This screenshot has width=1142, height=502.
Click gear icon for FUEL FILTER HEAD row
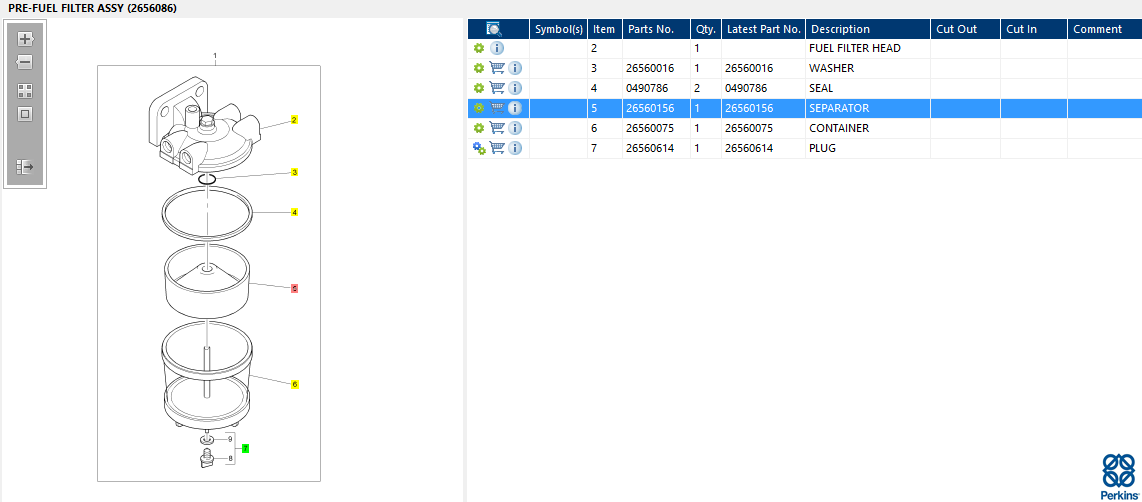[x=479, y=48]
